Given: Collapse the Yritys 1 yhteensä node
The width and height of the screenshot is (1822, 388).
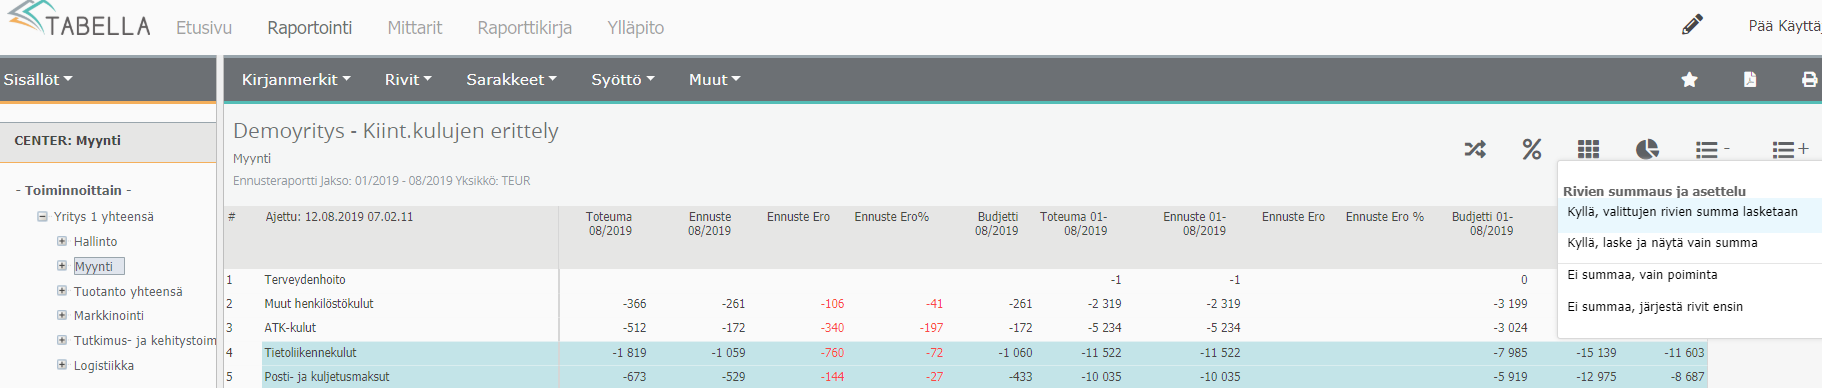Looking at the screenshot, I should coord(42,216).
